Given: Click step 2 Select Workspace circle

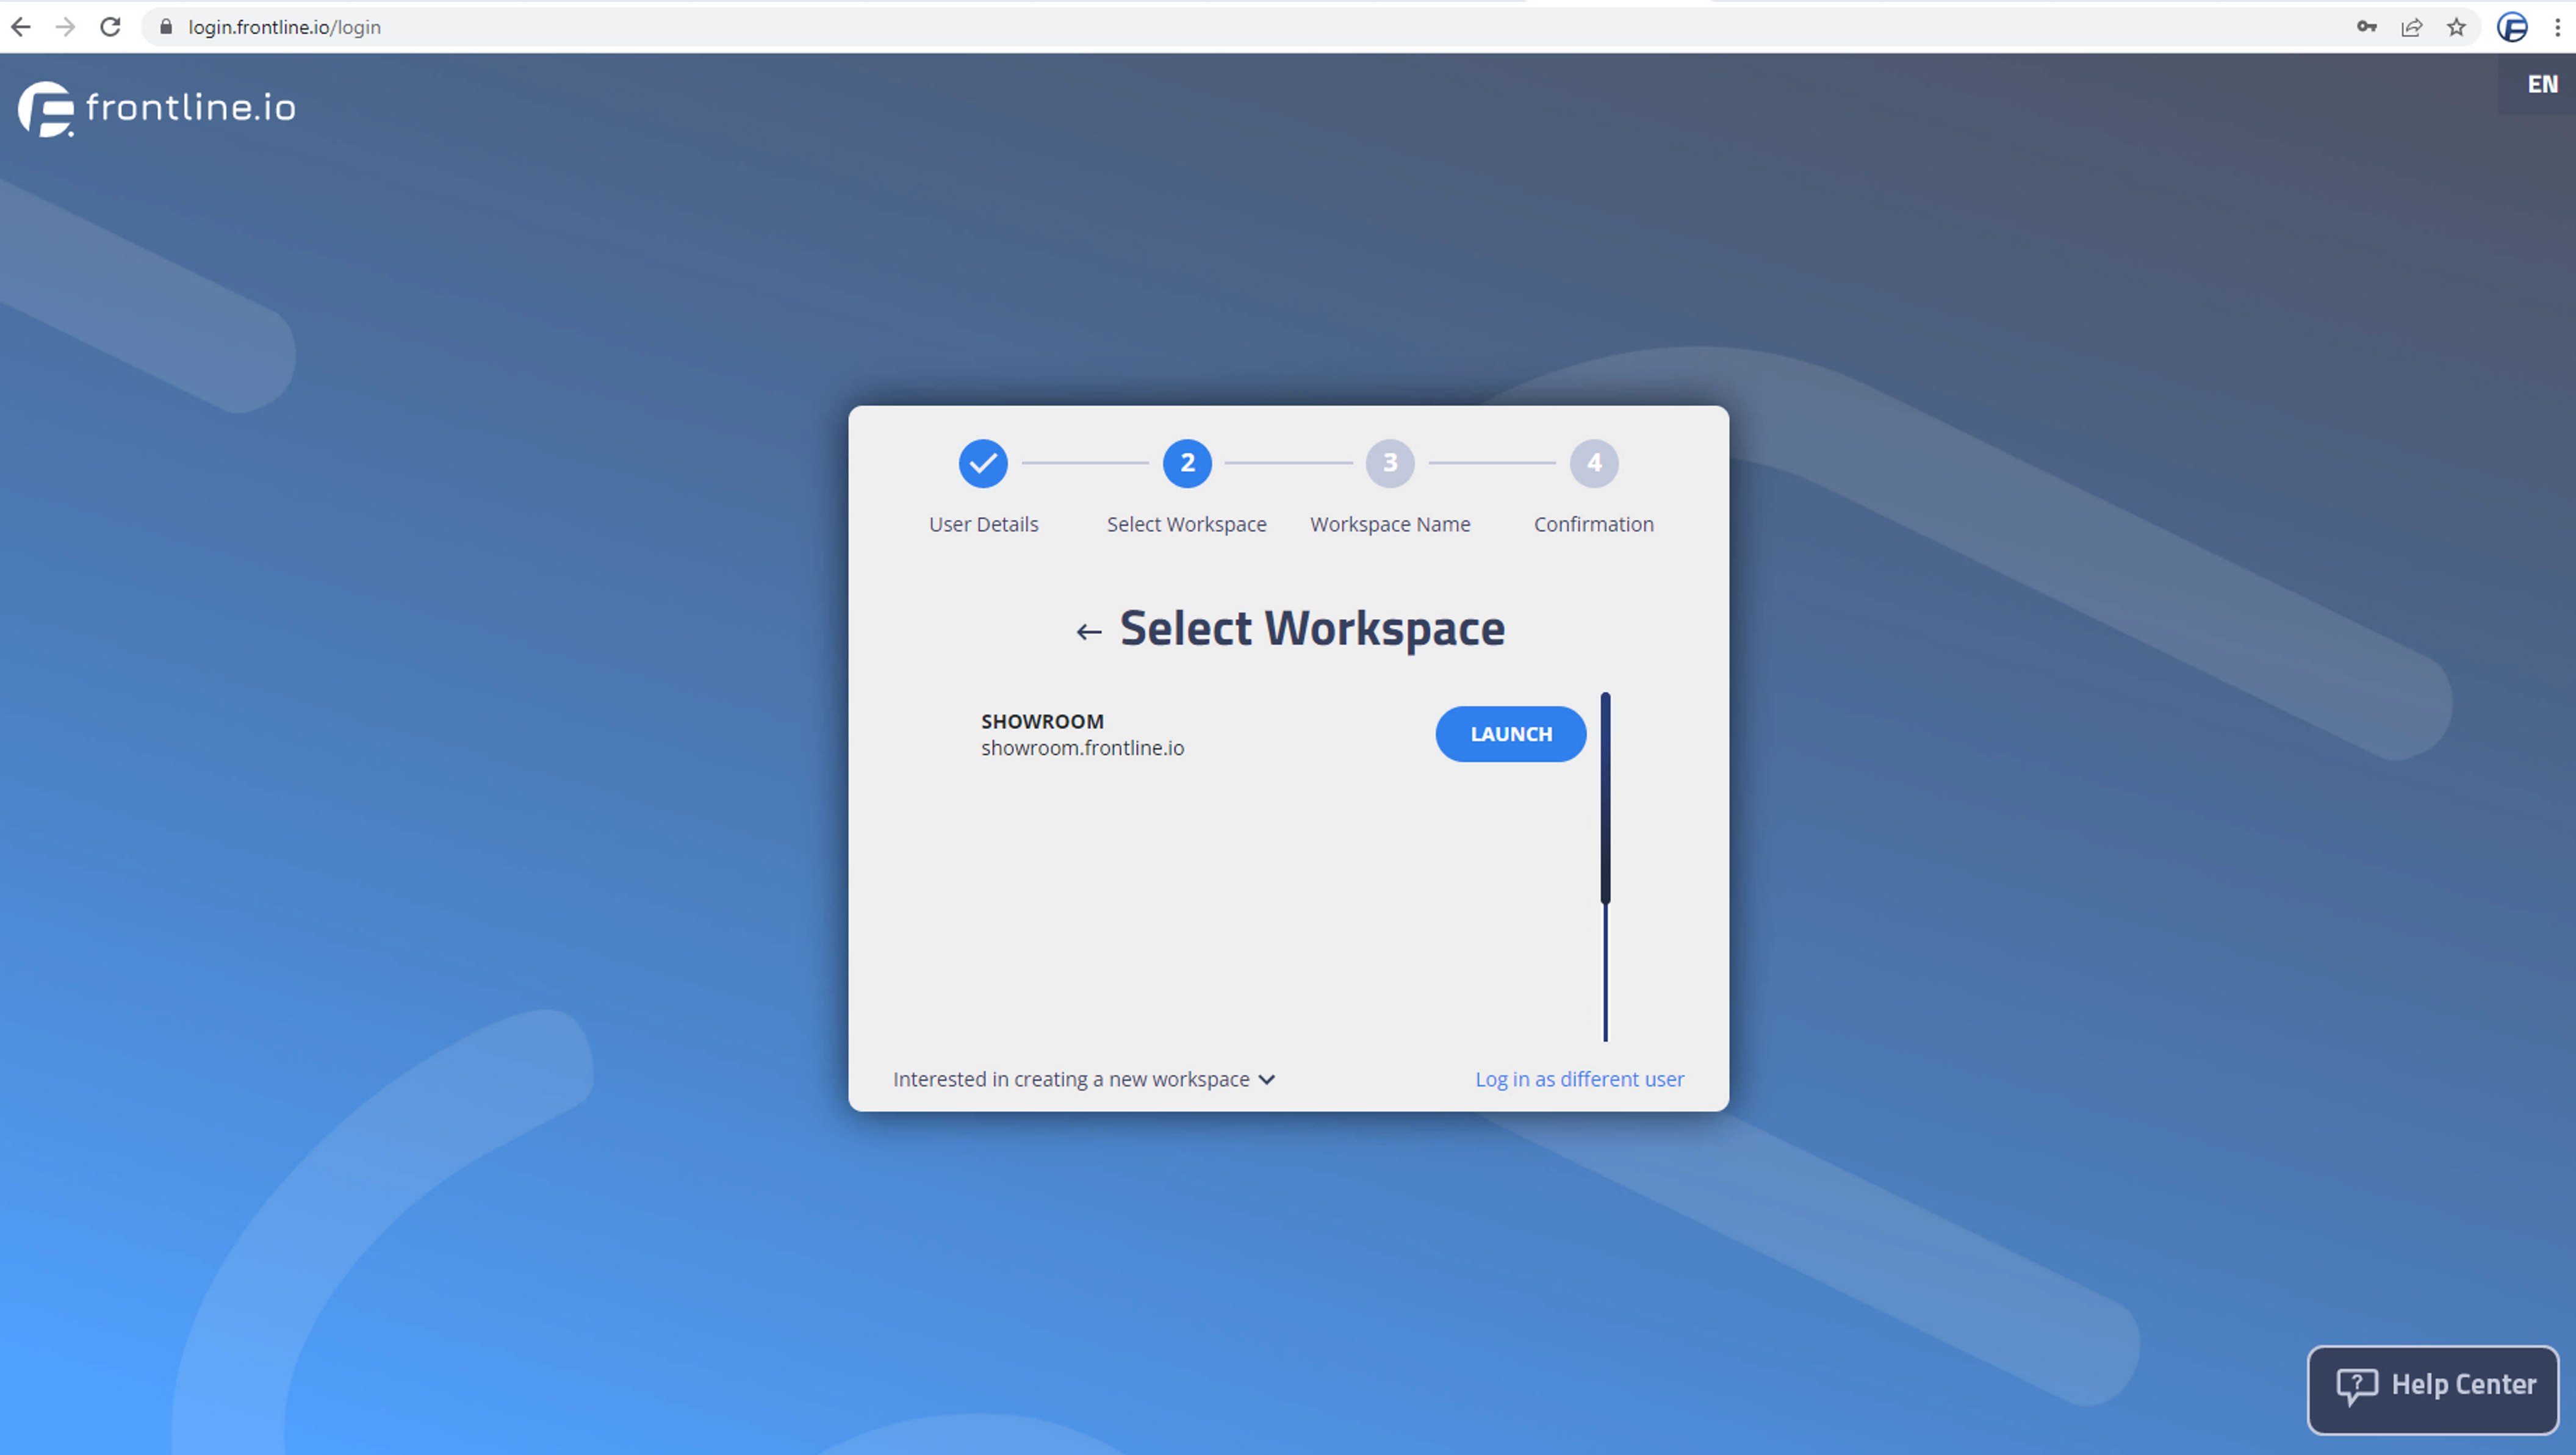Looking at the screenshot, I should [1187, 463].
